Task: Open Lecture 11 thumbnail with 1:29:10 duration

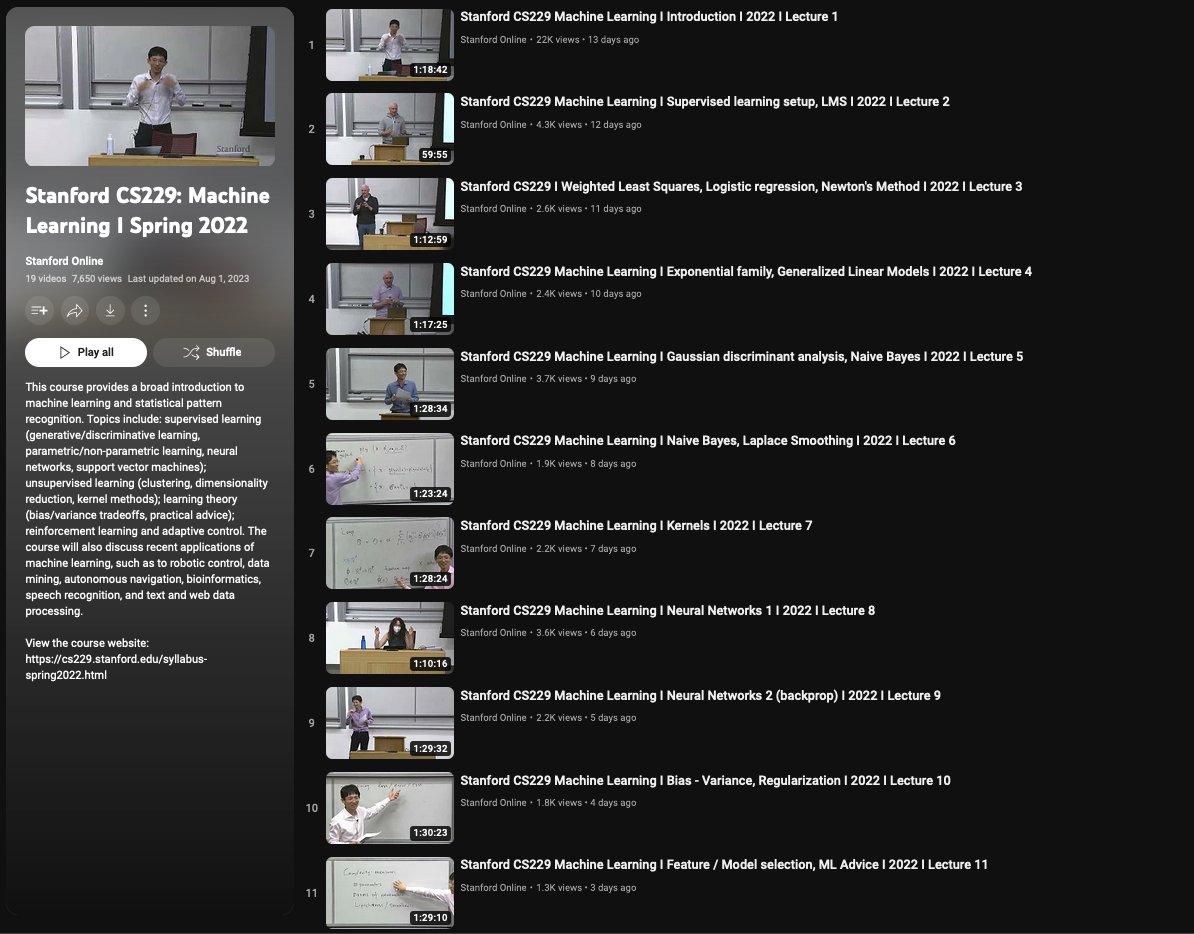Action: [x=390, y=893]
